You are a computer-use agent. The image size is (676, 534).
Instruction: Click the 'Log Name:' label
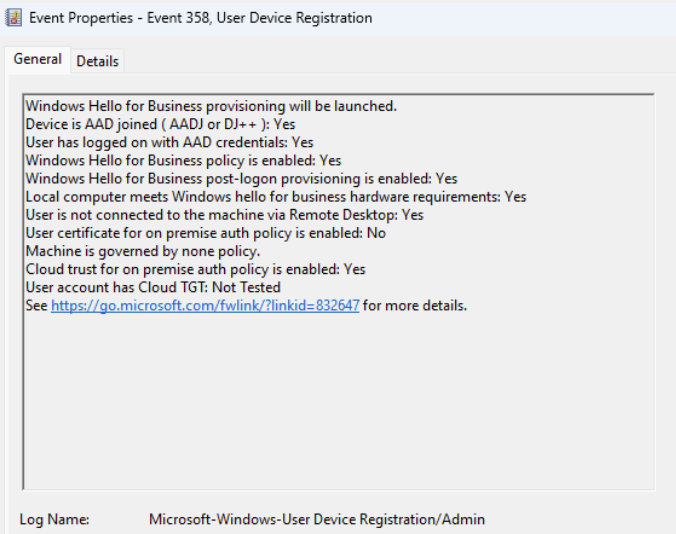coord(55,519)
